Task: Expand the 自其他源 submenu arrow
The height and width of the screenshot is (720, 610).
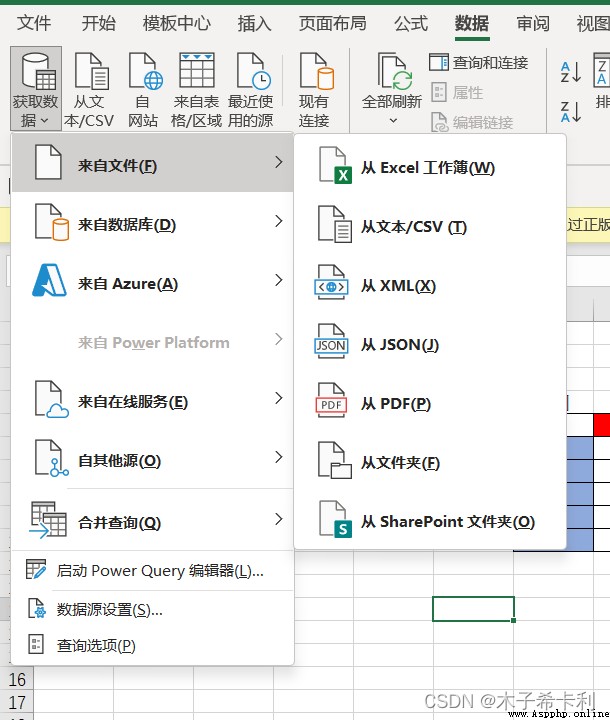Action: [278, 457]
